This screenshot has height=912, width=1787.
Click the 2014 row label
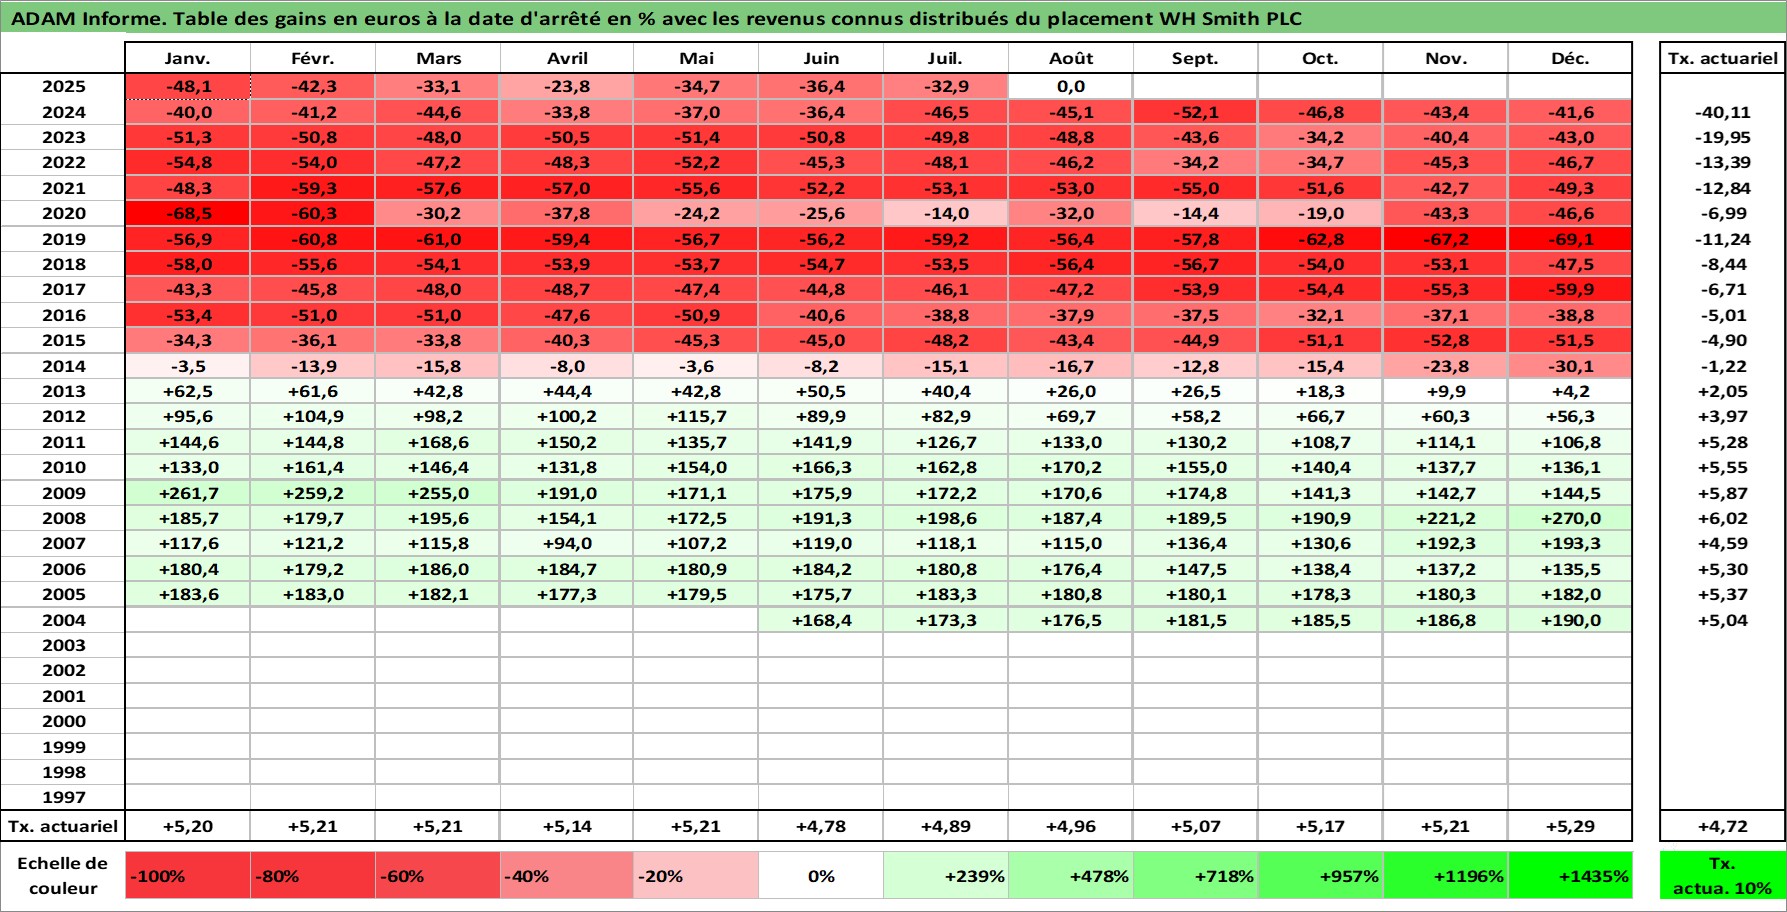point(63,366)
